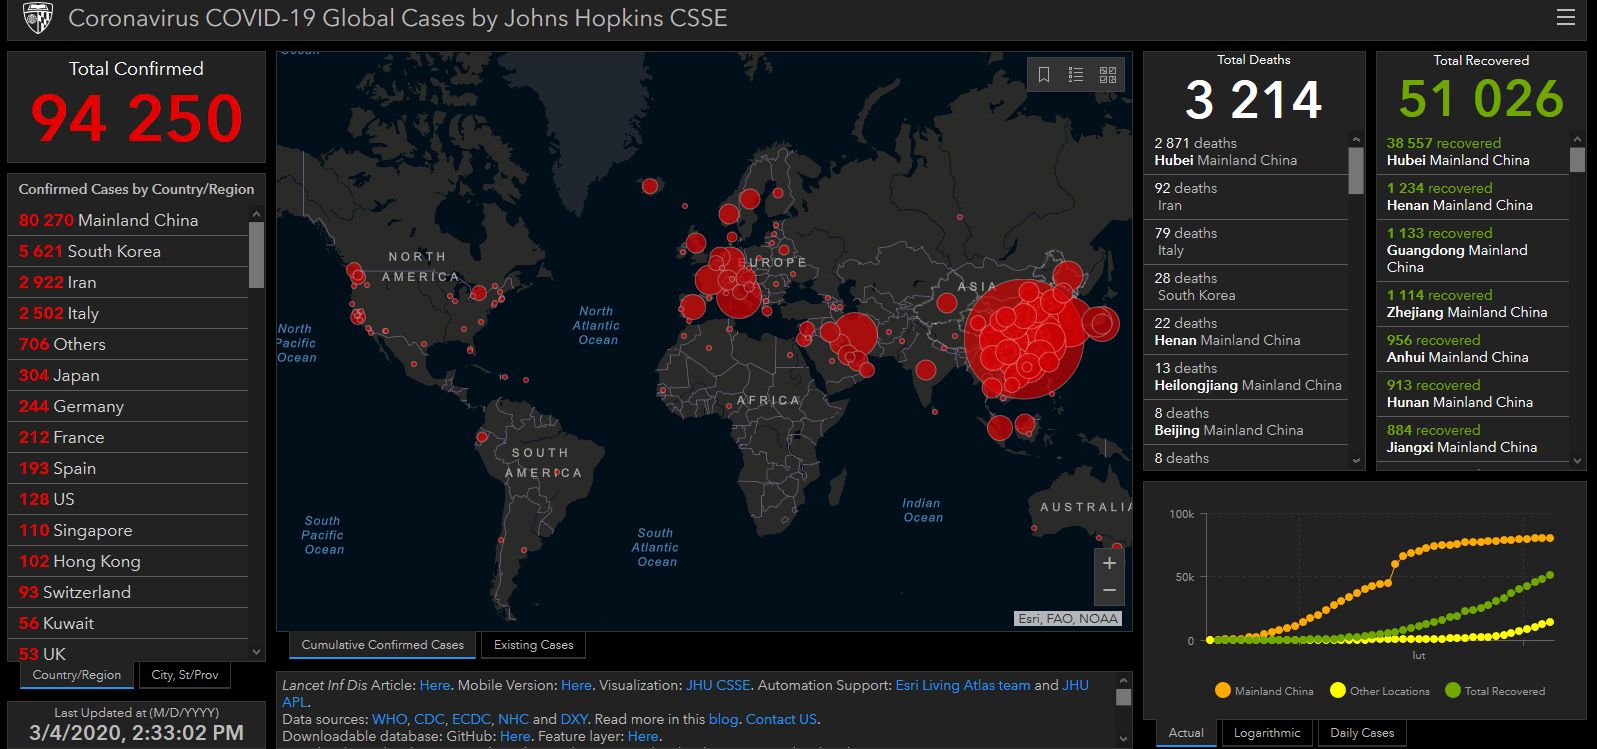Select the Country/Region tab
The width and height of the screenshot is (1597, 749).
[77, 675]
